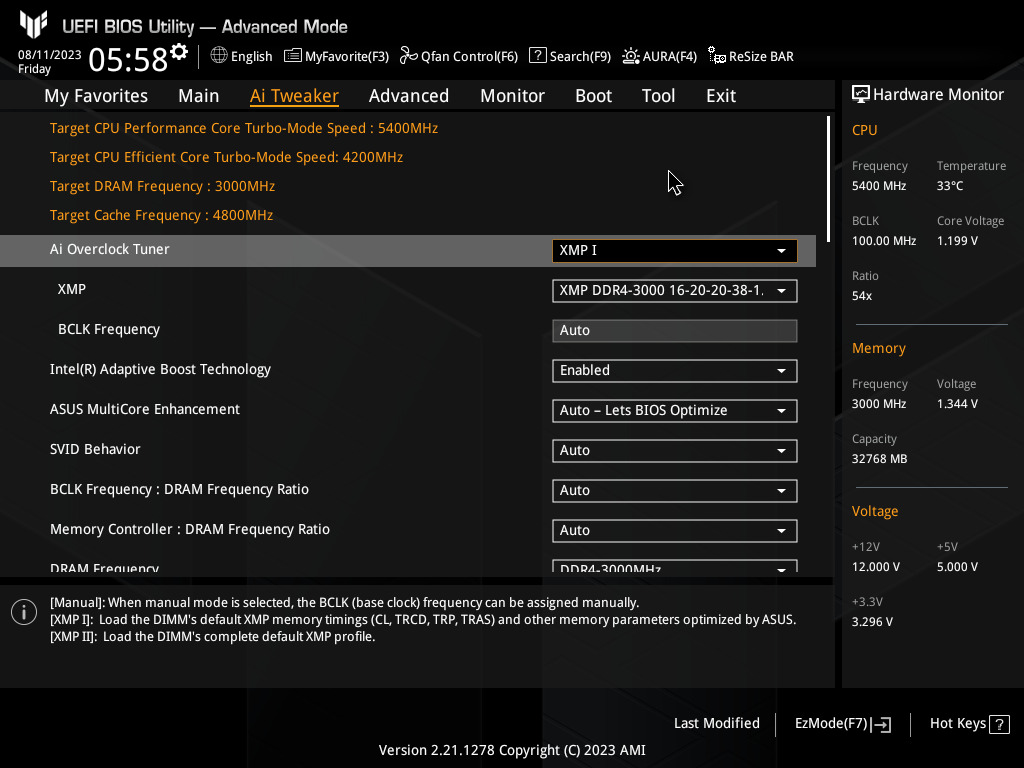This screenshot has height=768, width=1024.
Task: Select the Ai Tweaker tab
Action: coord(294,96)
